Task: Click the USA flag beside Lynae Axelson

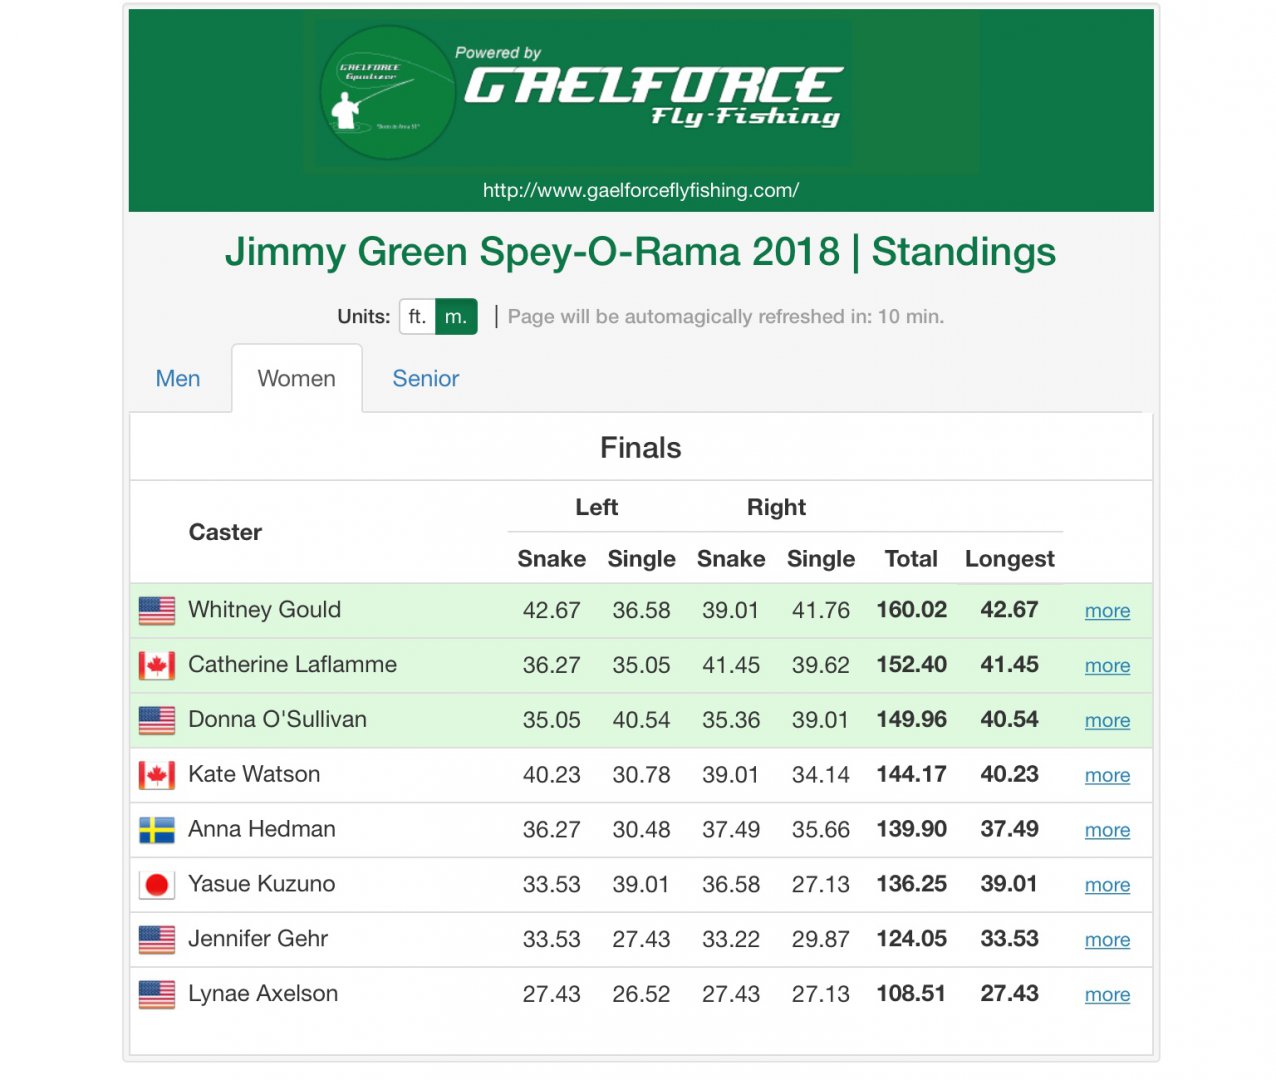Action: 157,994
